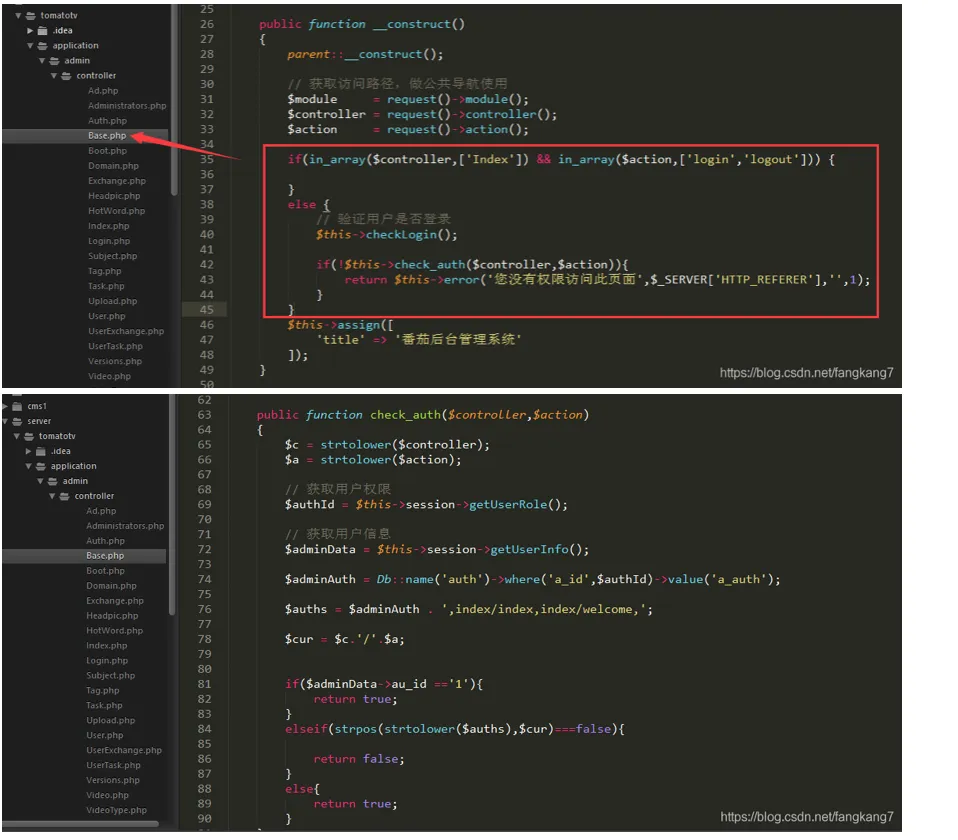The width and height of the screenshot is (958, 840).
Task: Open Task.php in the lower file tree
Action: 104,706
